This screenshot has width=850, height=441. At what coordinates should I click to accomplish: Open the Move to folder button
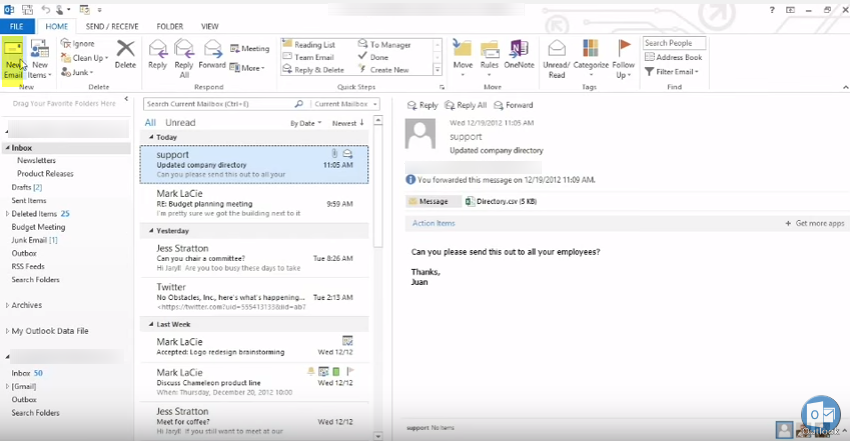click(462, 58)
